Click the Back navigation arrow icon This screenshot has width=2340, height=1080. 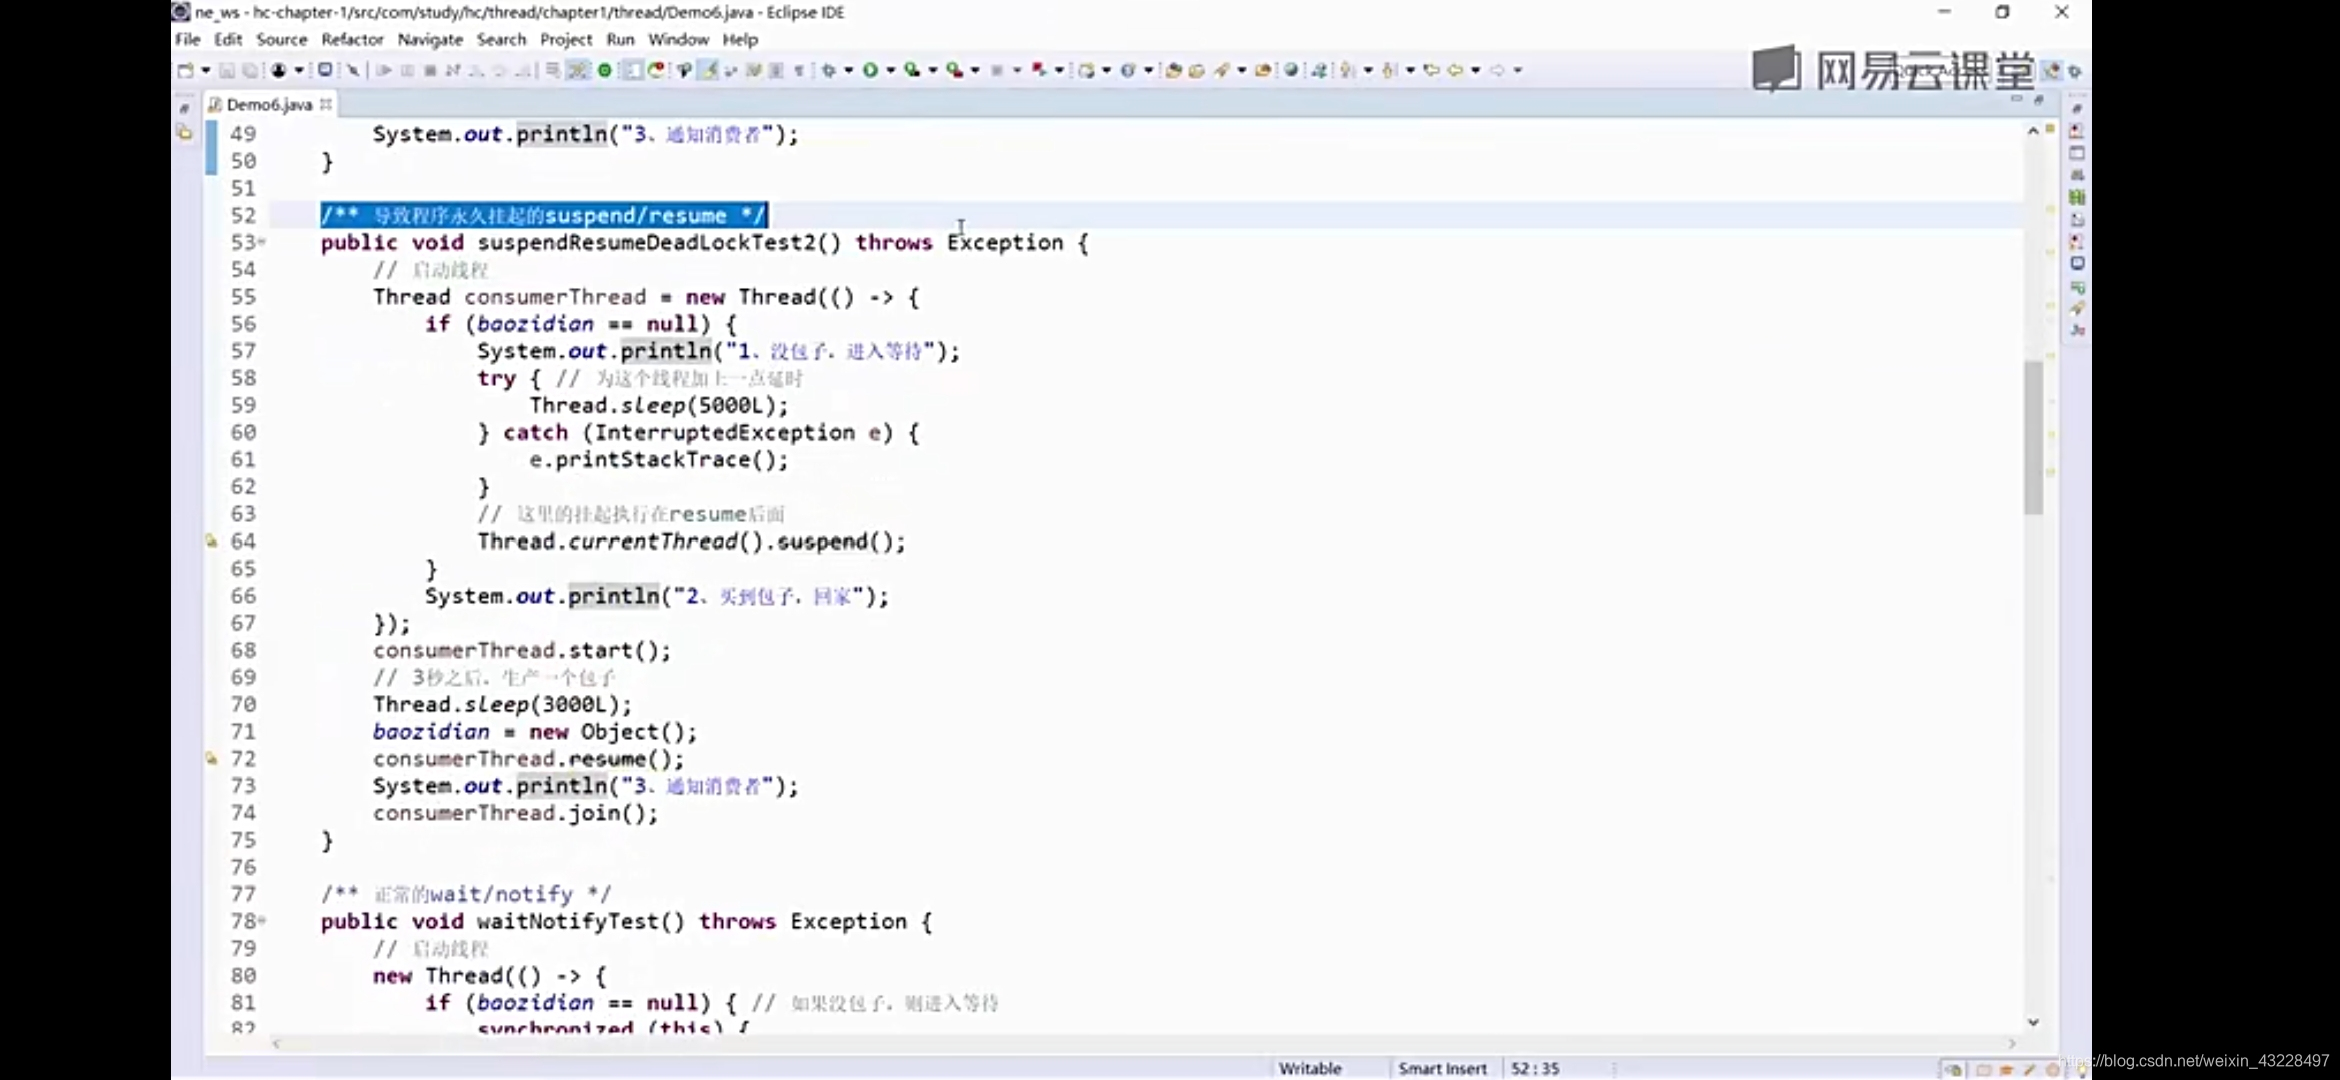(1456, 70)
